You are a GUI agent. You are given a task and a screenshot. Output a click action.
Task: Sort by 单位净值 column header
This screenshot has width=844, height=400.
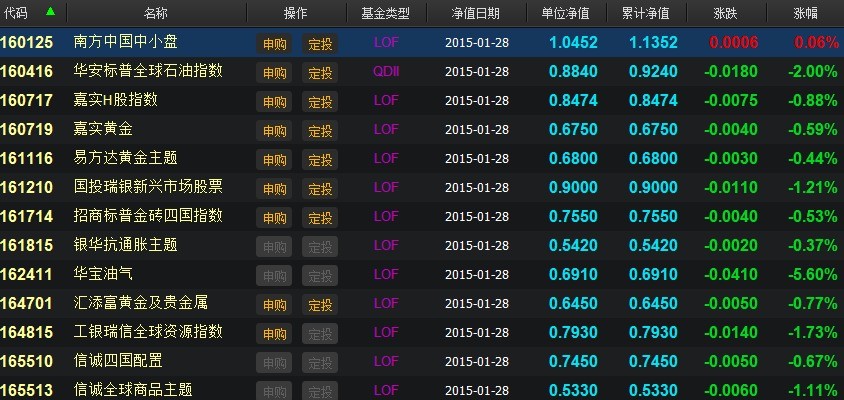click(566, 13)
